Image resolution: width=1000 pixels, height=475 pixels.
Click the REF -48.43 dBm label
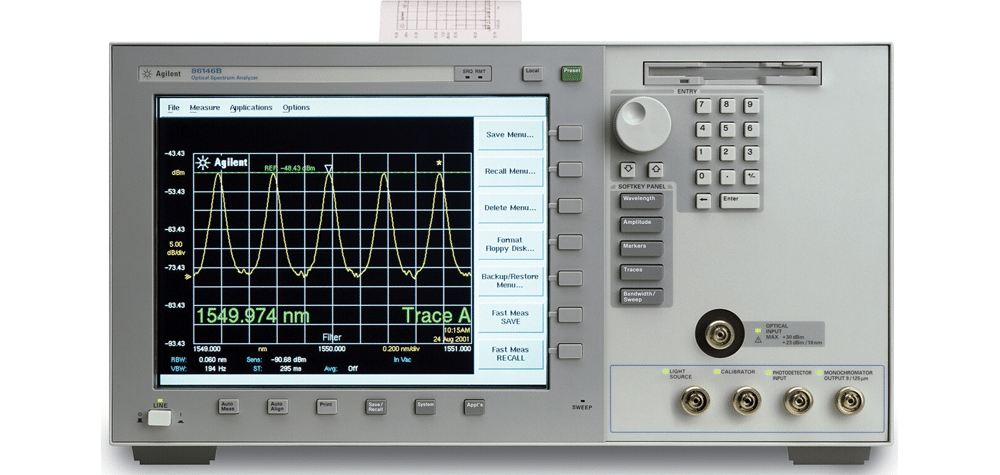[x=290, y=168]
